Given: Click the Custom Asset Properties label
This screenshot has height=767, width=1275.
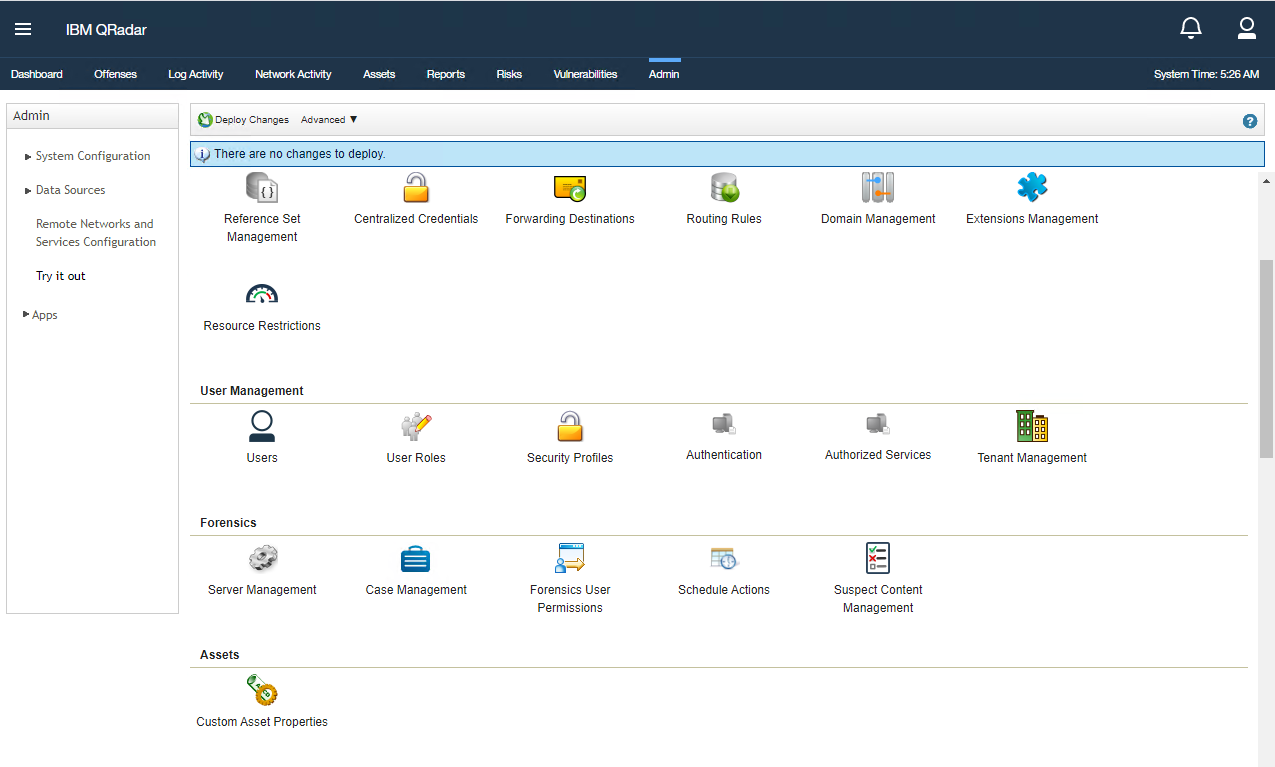Looking at the screenshot, I should point(262,722).
